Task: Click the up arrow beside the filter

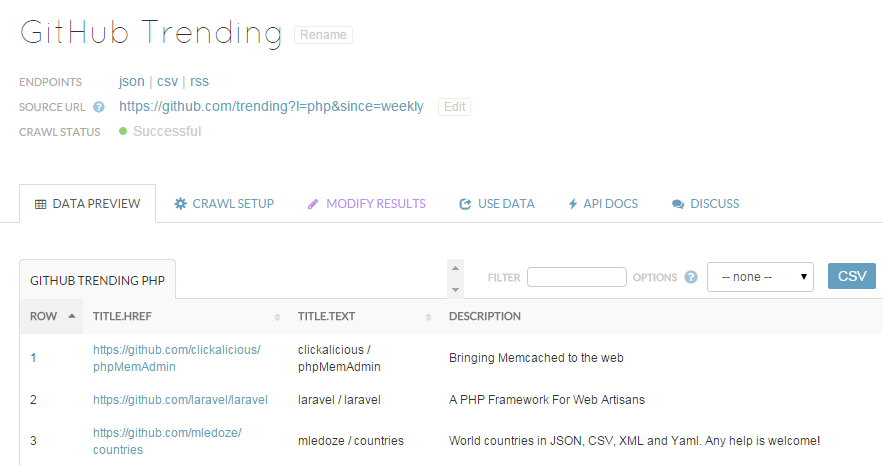Action: pyautogui.click(x=456, y=268)
